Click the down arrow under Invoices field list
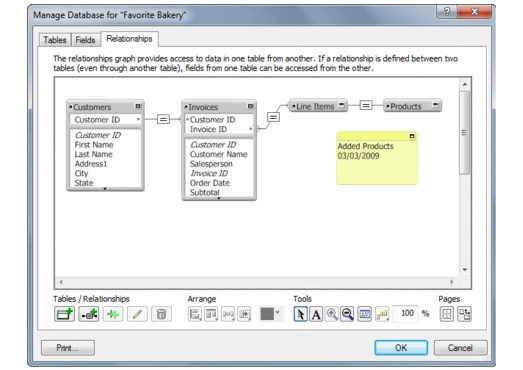The width and height of the screenshot is (523, 370). 218,198
